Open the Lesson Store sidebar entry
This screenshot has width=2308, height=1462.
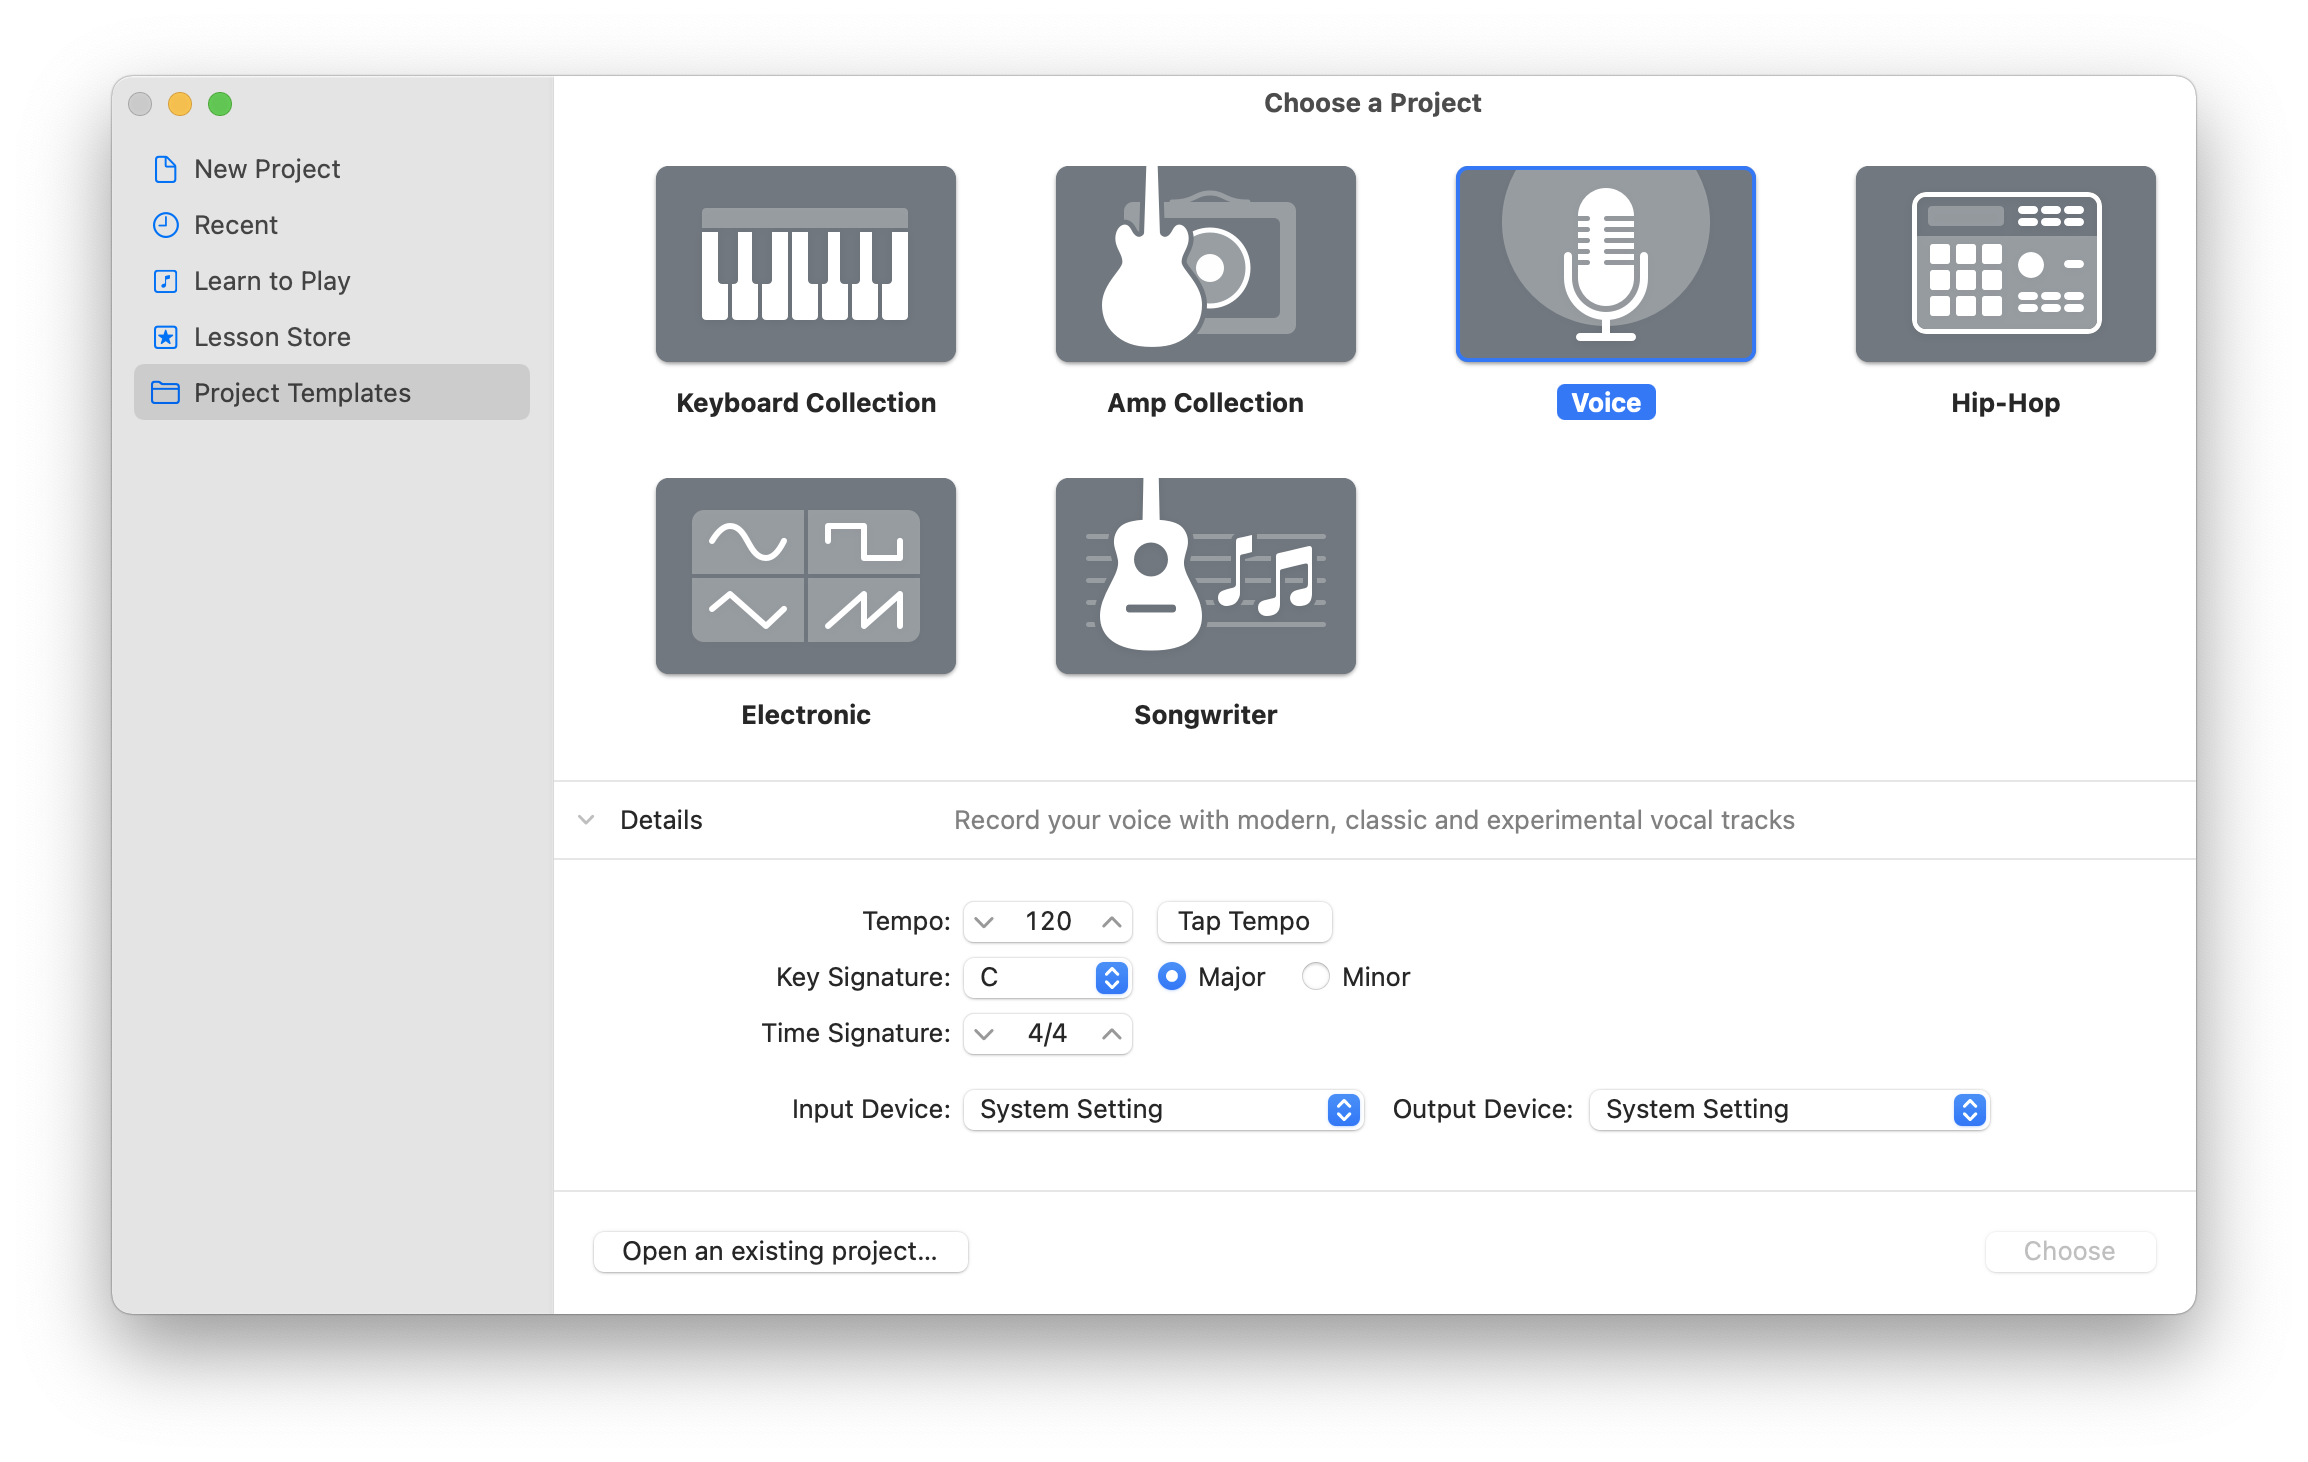pos(272,337)
